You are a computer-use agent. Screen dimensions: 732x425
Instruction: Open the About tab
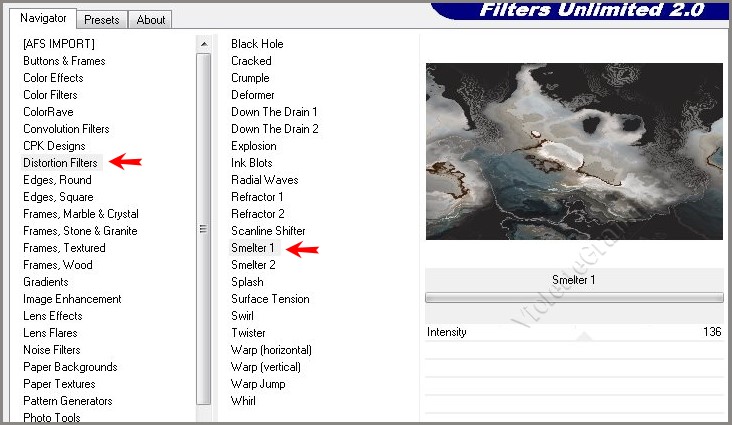point(151,19)
